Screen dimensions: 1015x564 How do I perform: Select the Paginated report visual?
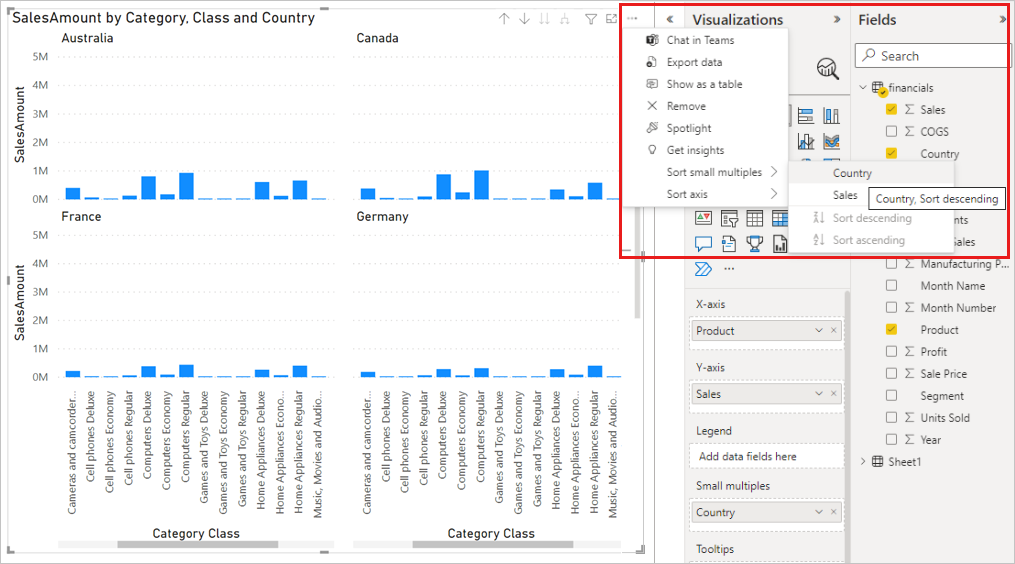coord(780,244)
